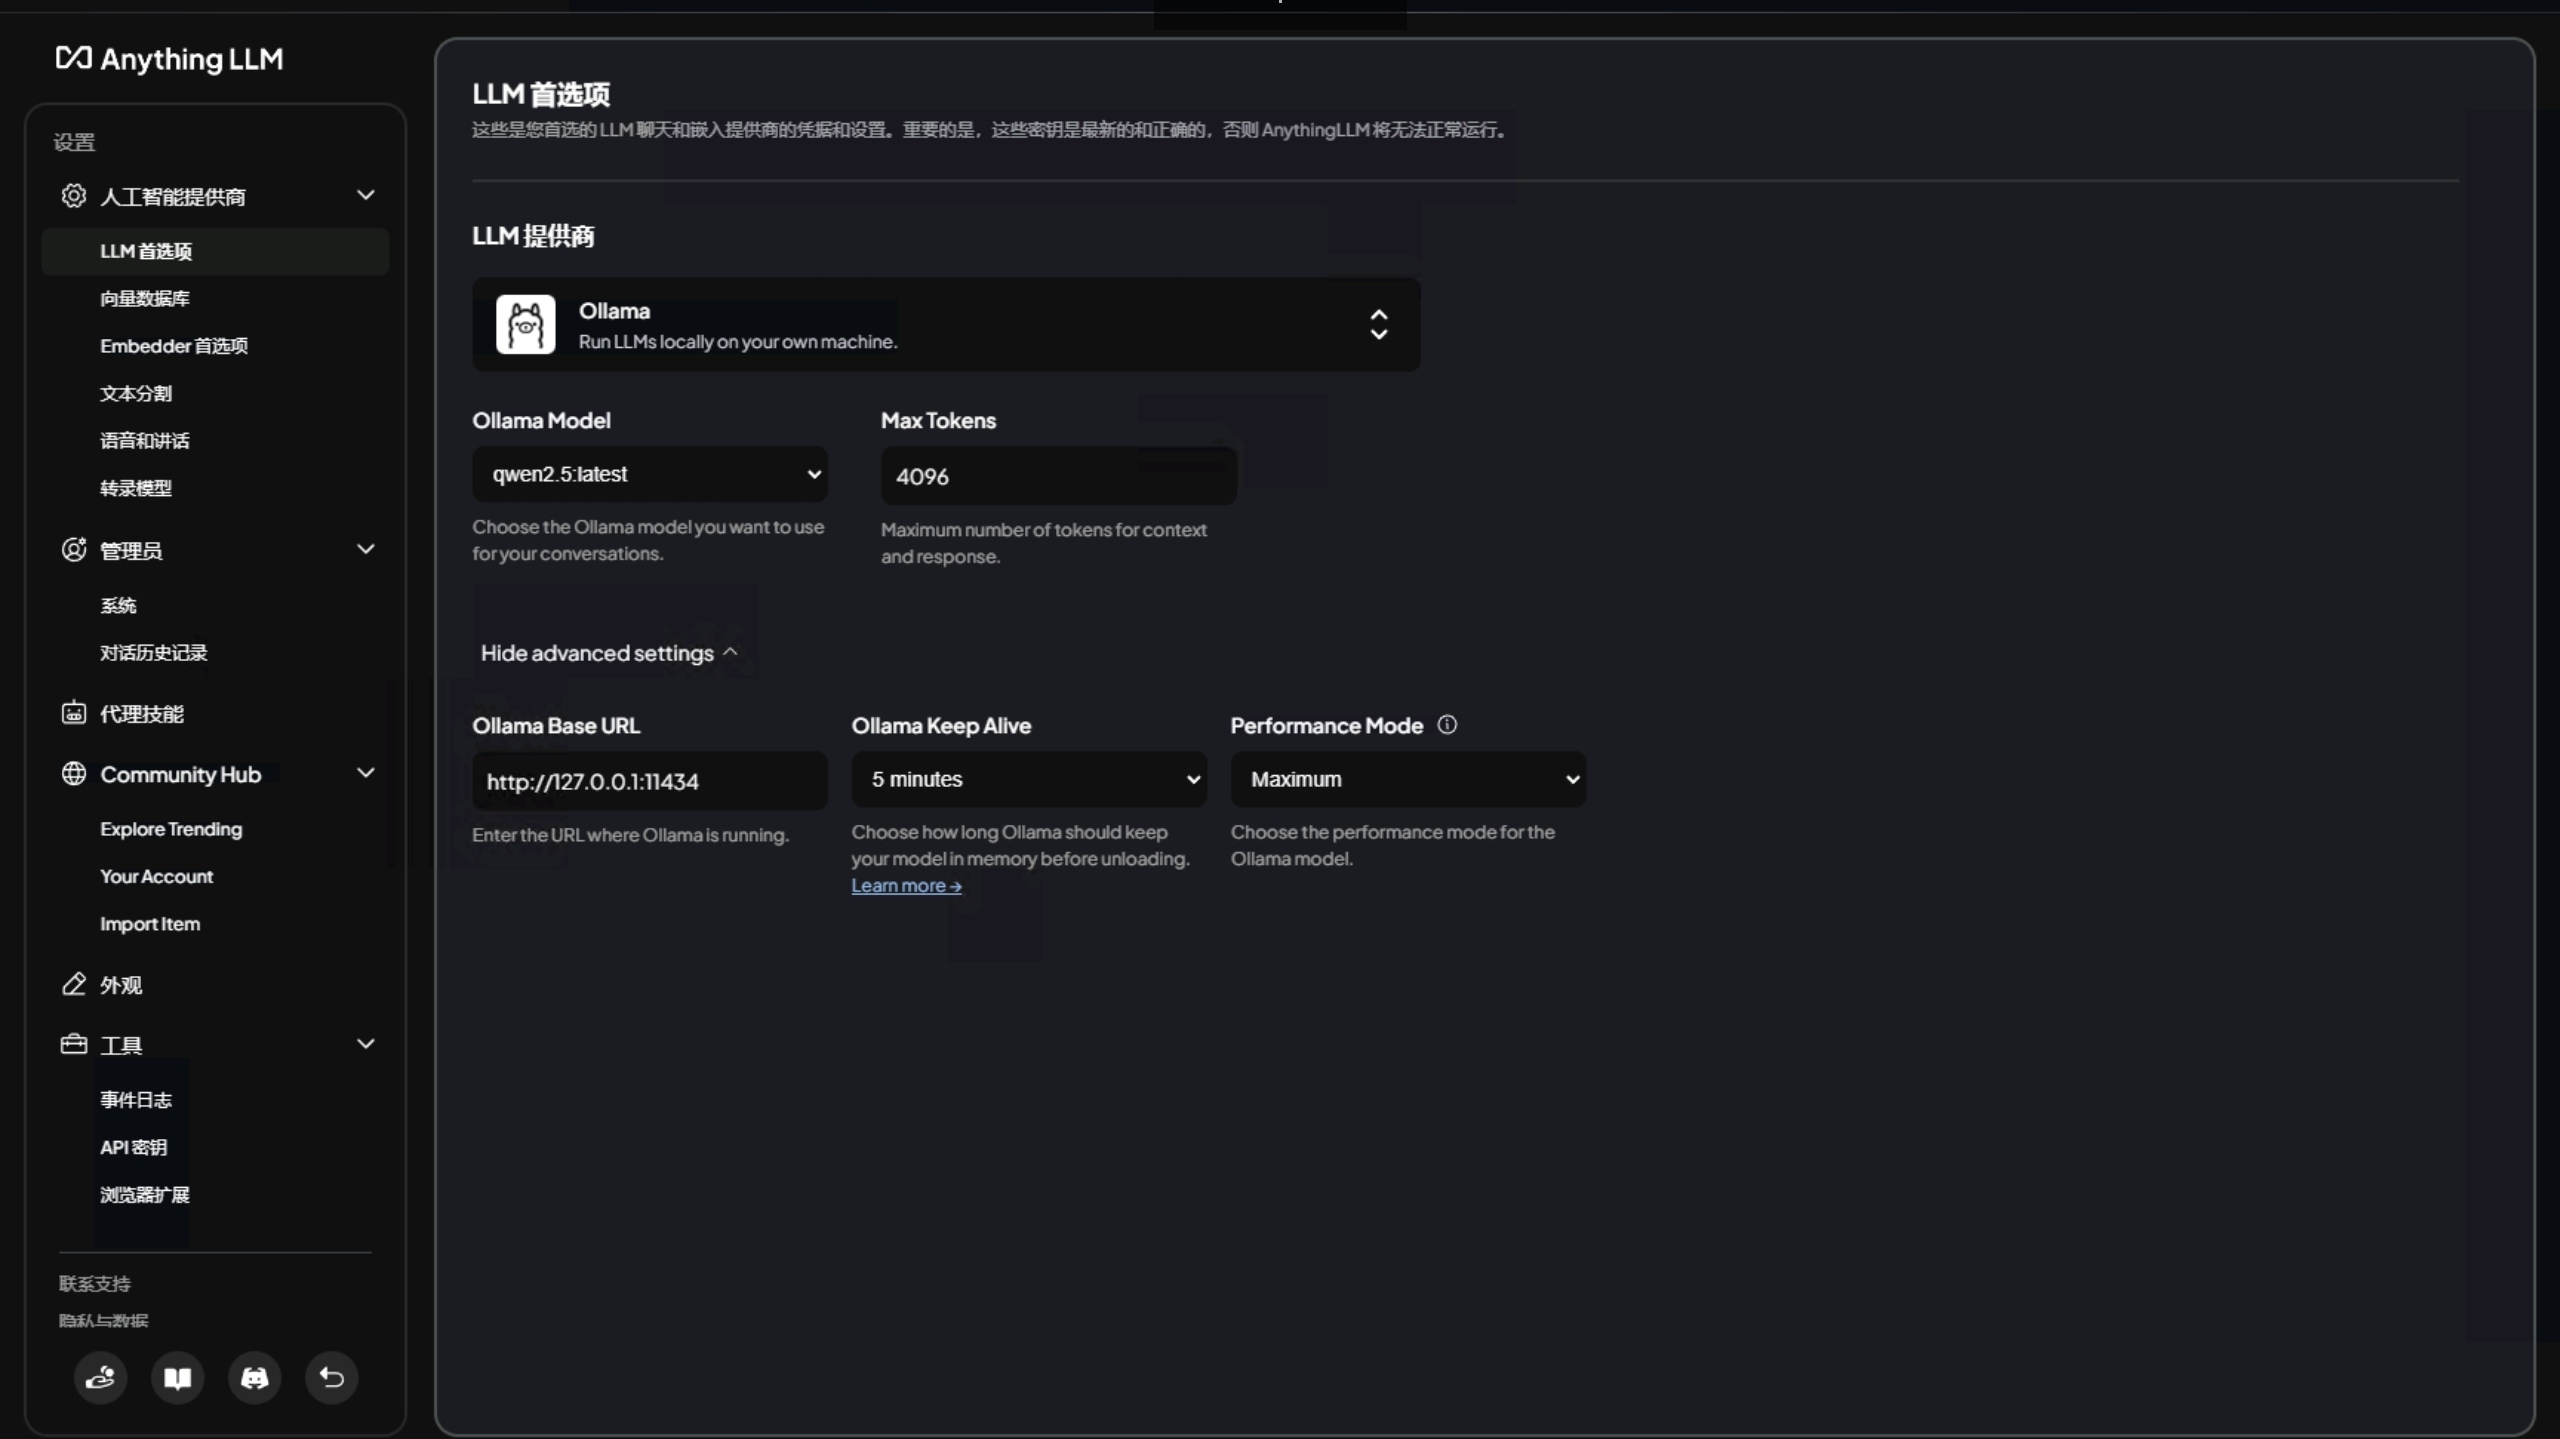Open 文本分割 settings
2560x1439 pixels.
(136, 393)
